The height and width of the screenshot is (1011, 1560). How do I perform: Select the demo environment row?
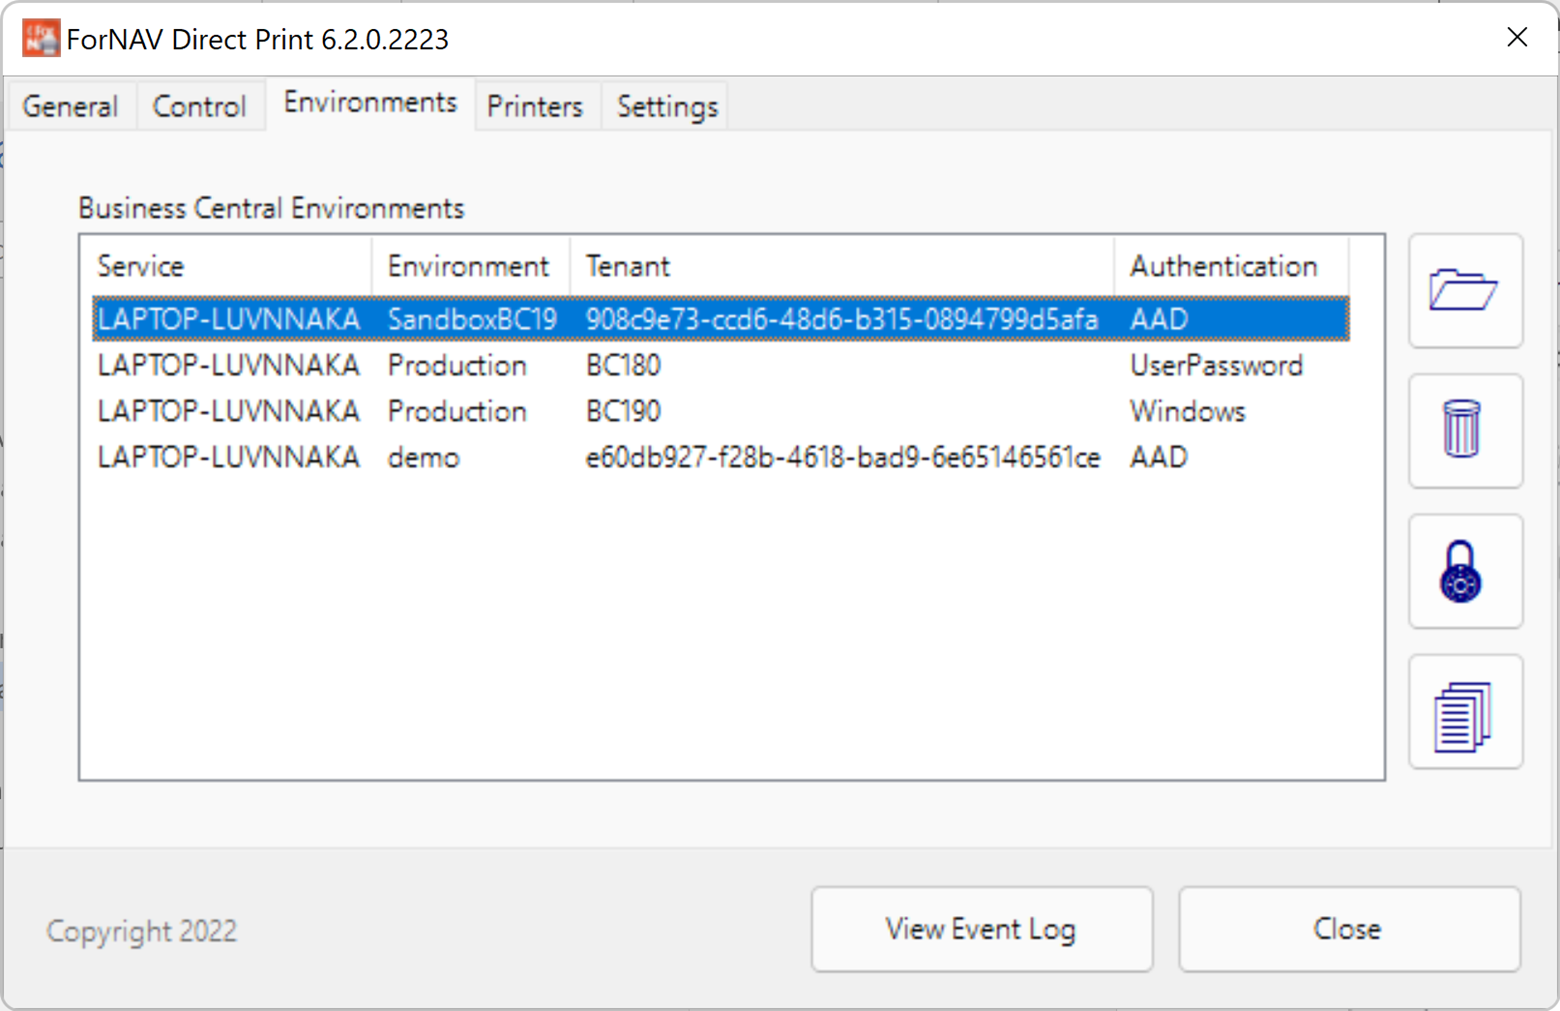[721, 457]
